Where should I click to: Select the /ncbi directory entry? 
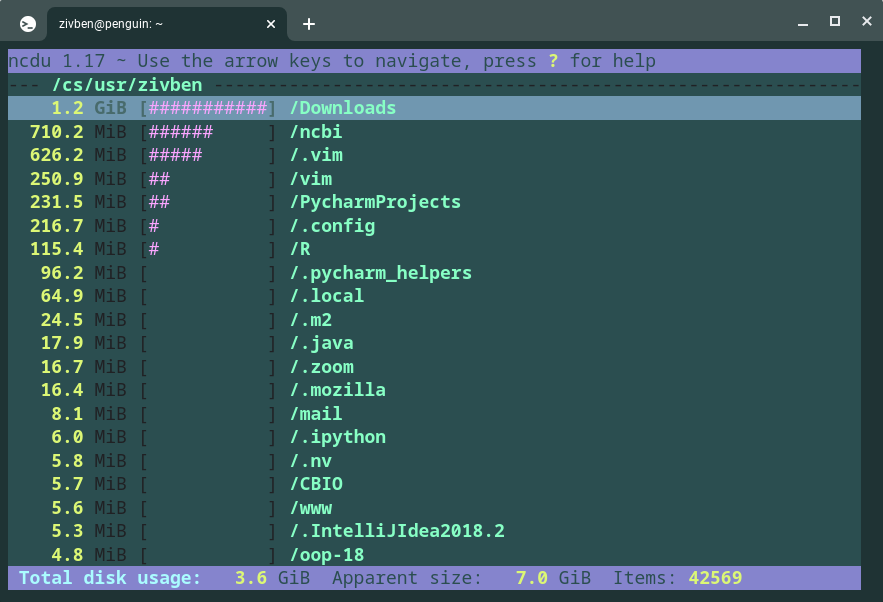pyautogui.click(x=316, y=132)
